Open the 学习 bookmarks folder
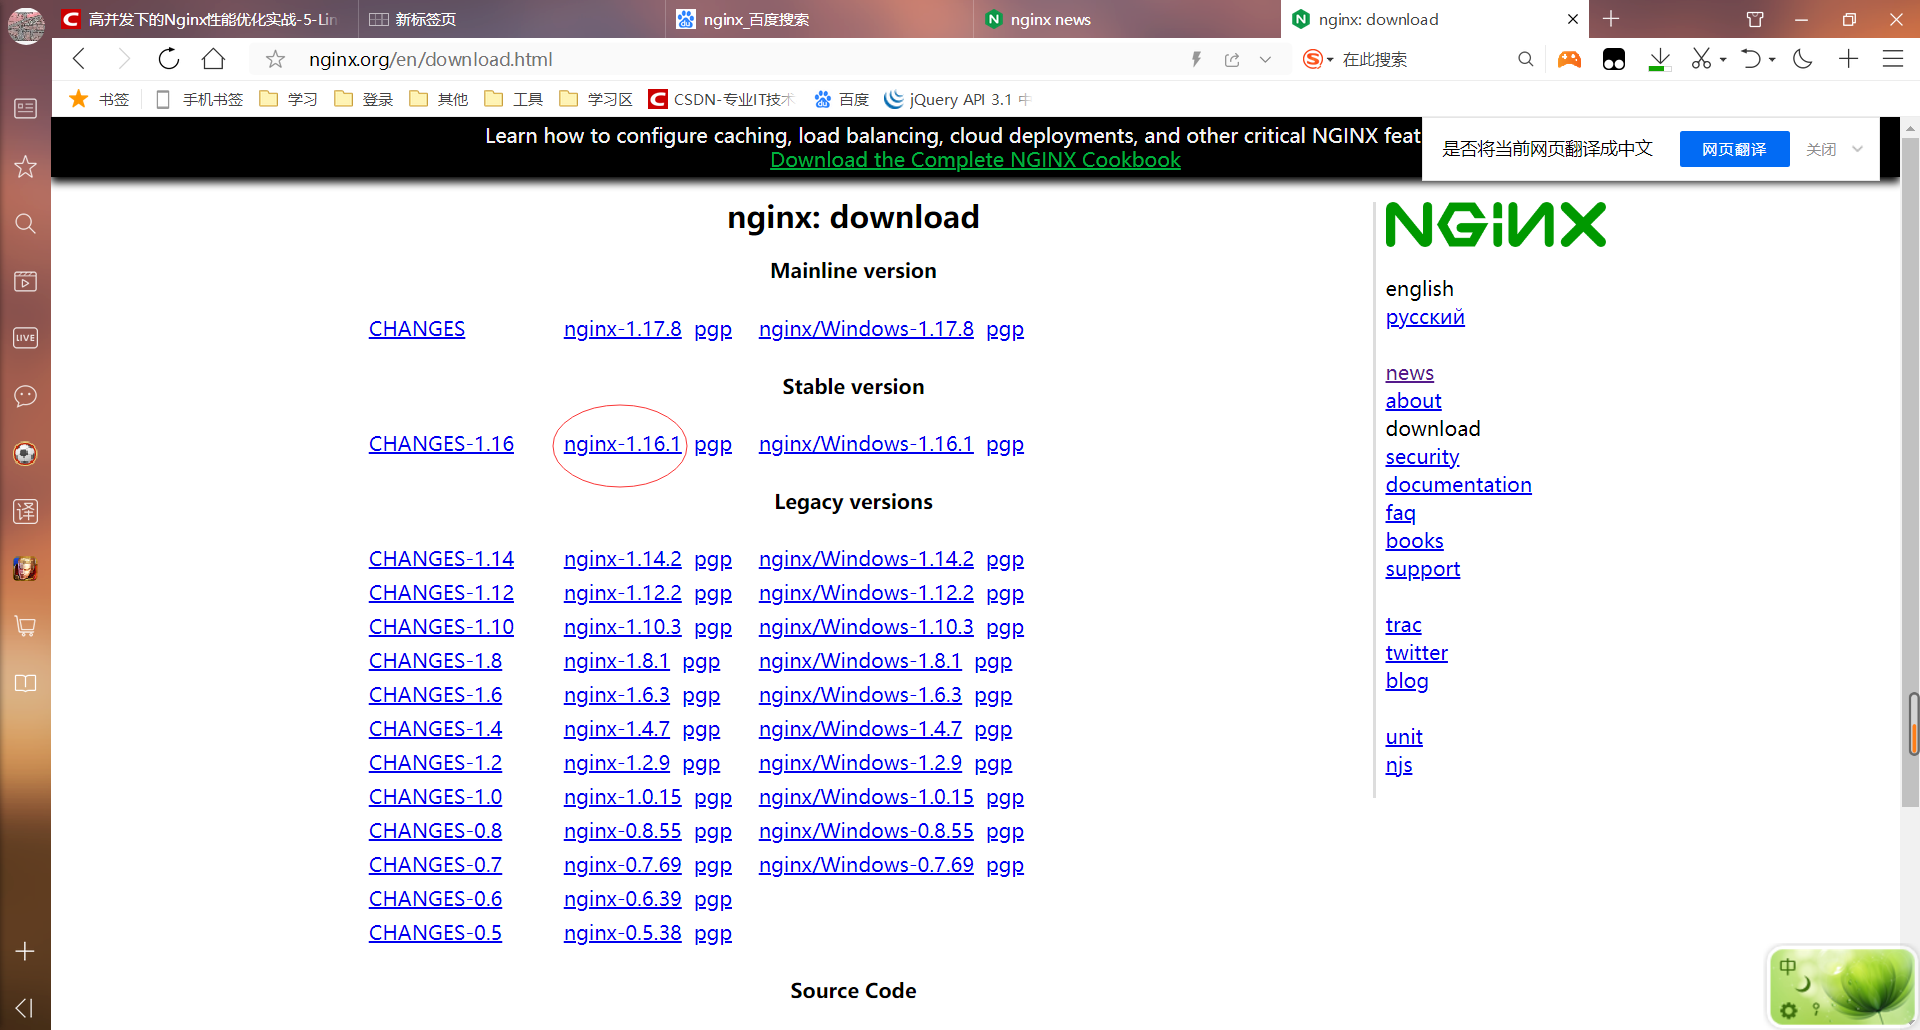1920x1030 pixels. pos(288,99)
